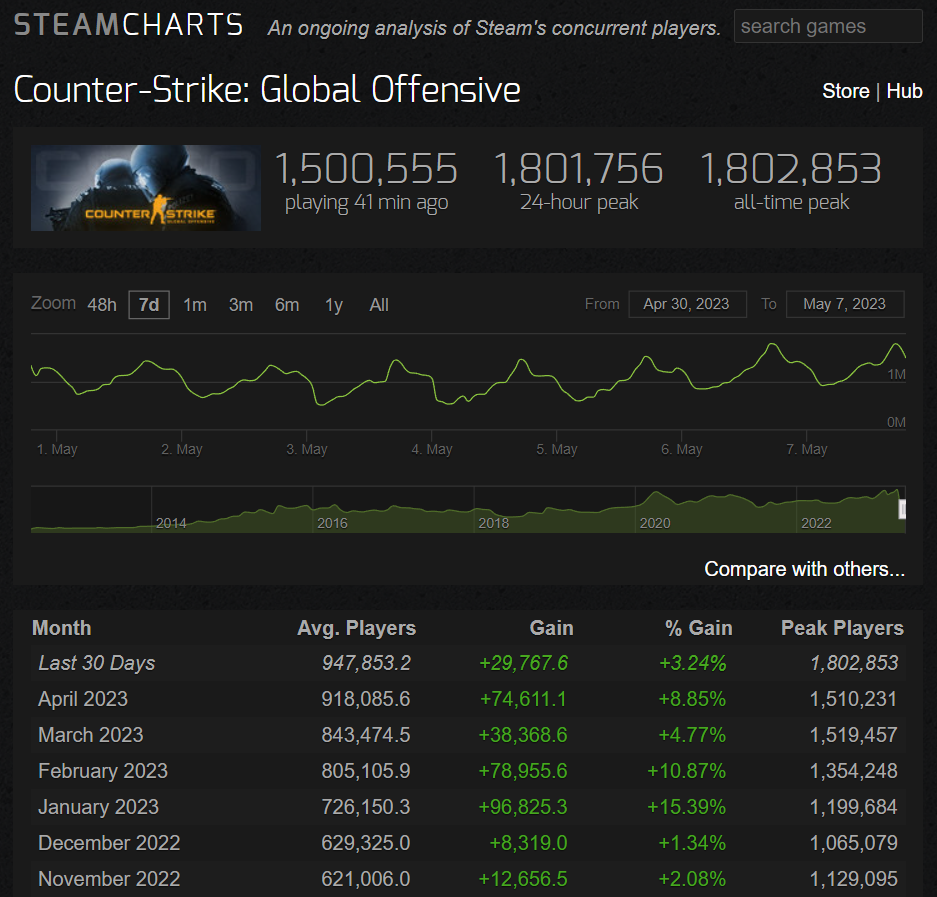Click the 2. May axis label
The image size is (937, 897).
(182, 449)
